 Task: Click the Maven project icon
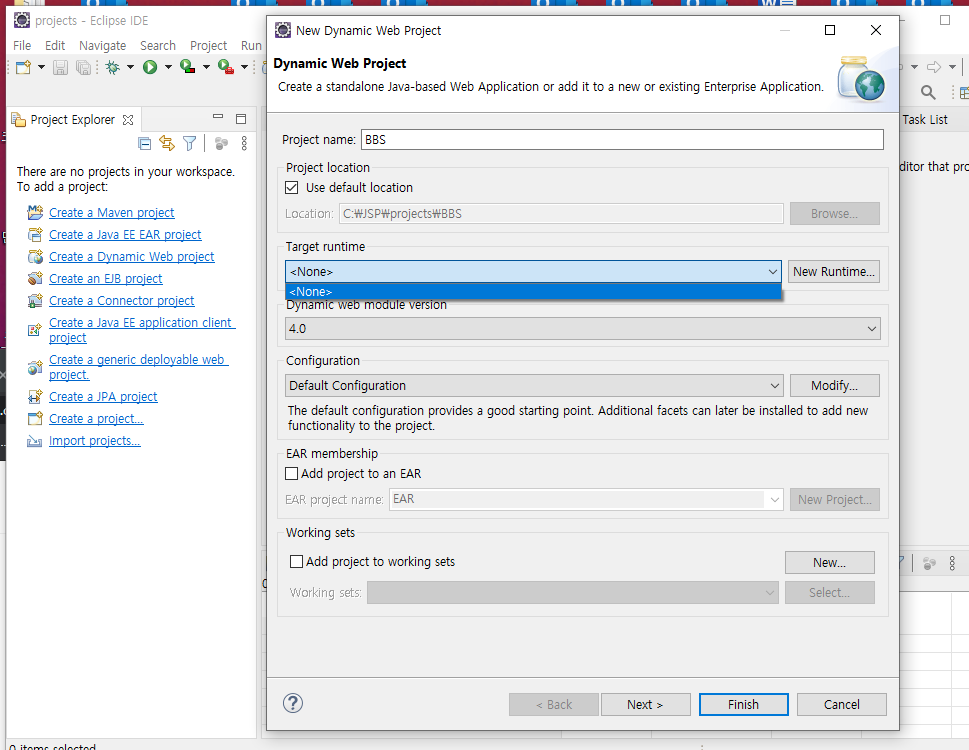pos(35,213)
